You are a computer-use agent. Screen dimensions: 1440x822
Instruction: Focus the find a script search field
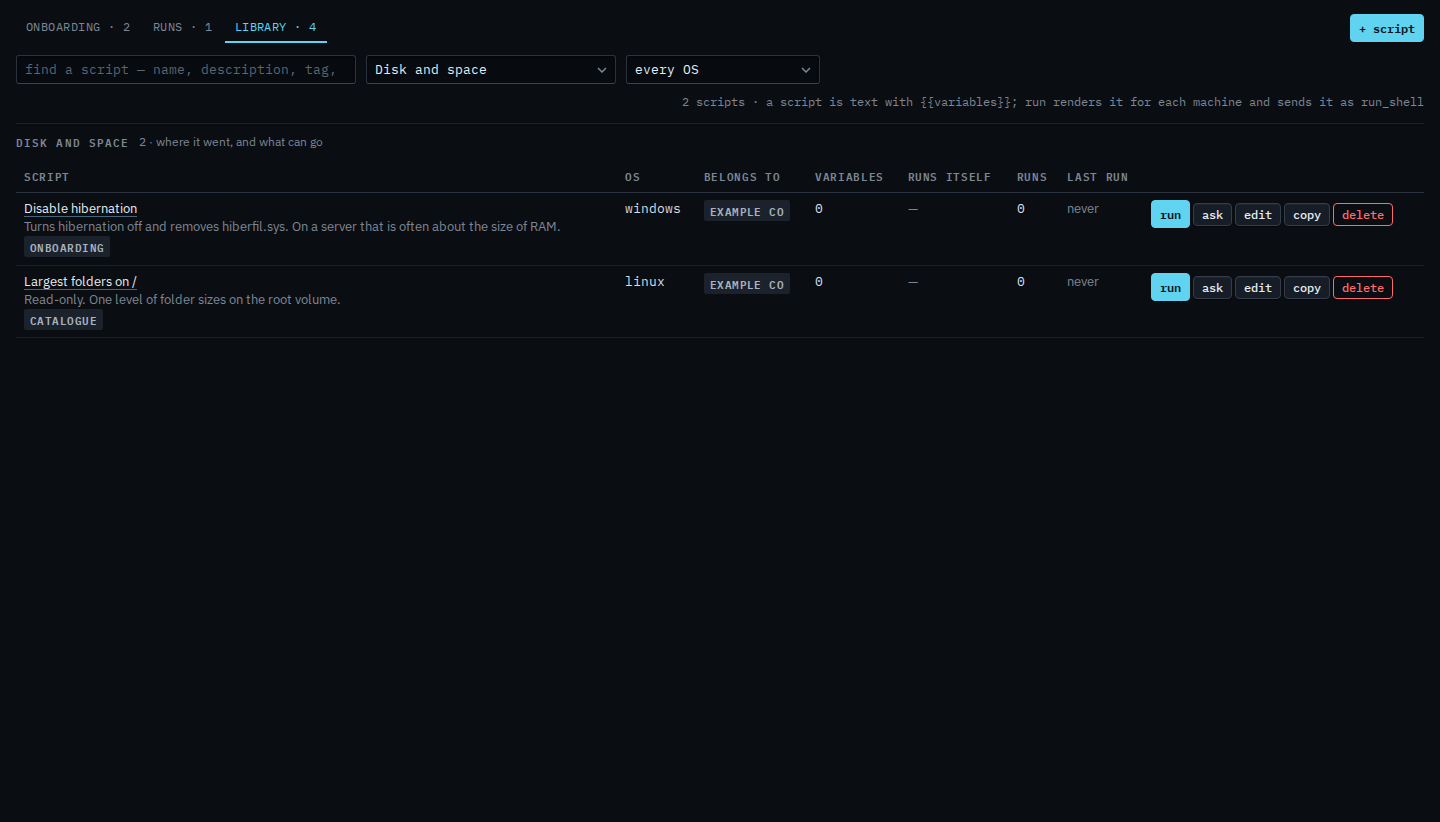186,70
